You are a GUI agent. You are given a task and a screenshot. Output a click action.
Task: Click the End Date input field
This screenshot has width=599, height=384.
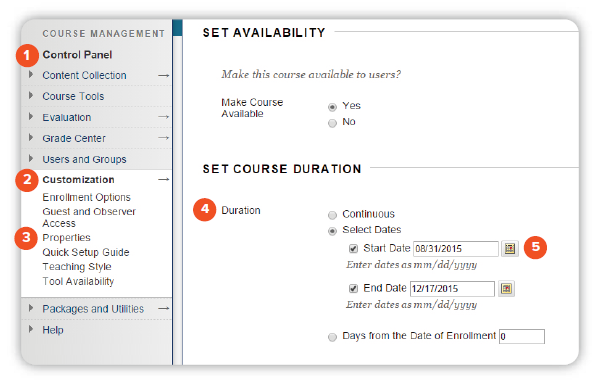pyautogui.click(x=452, y=288)
